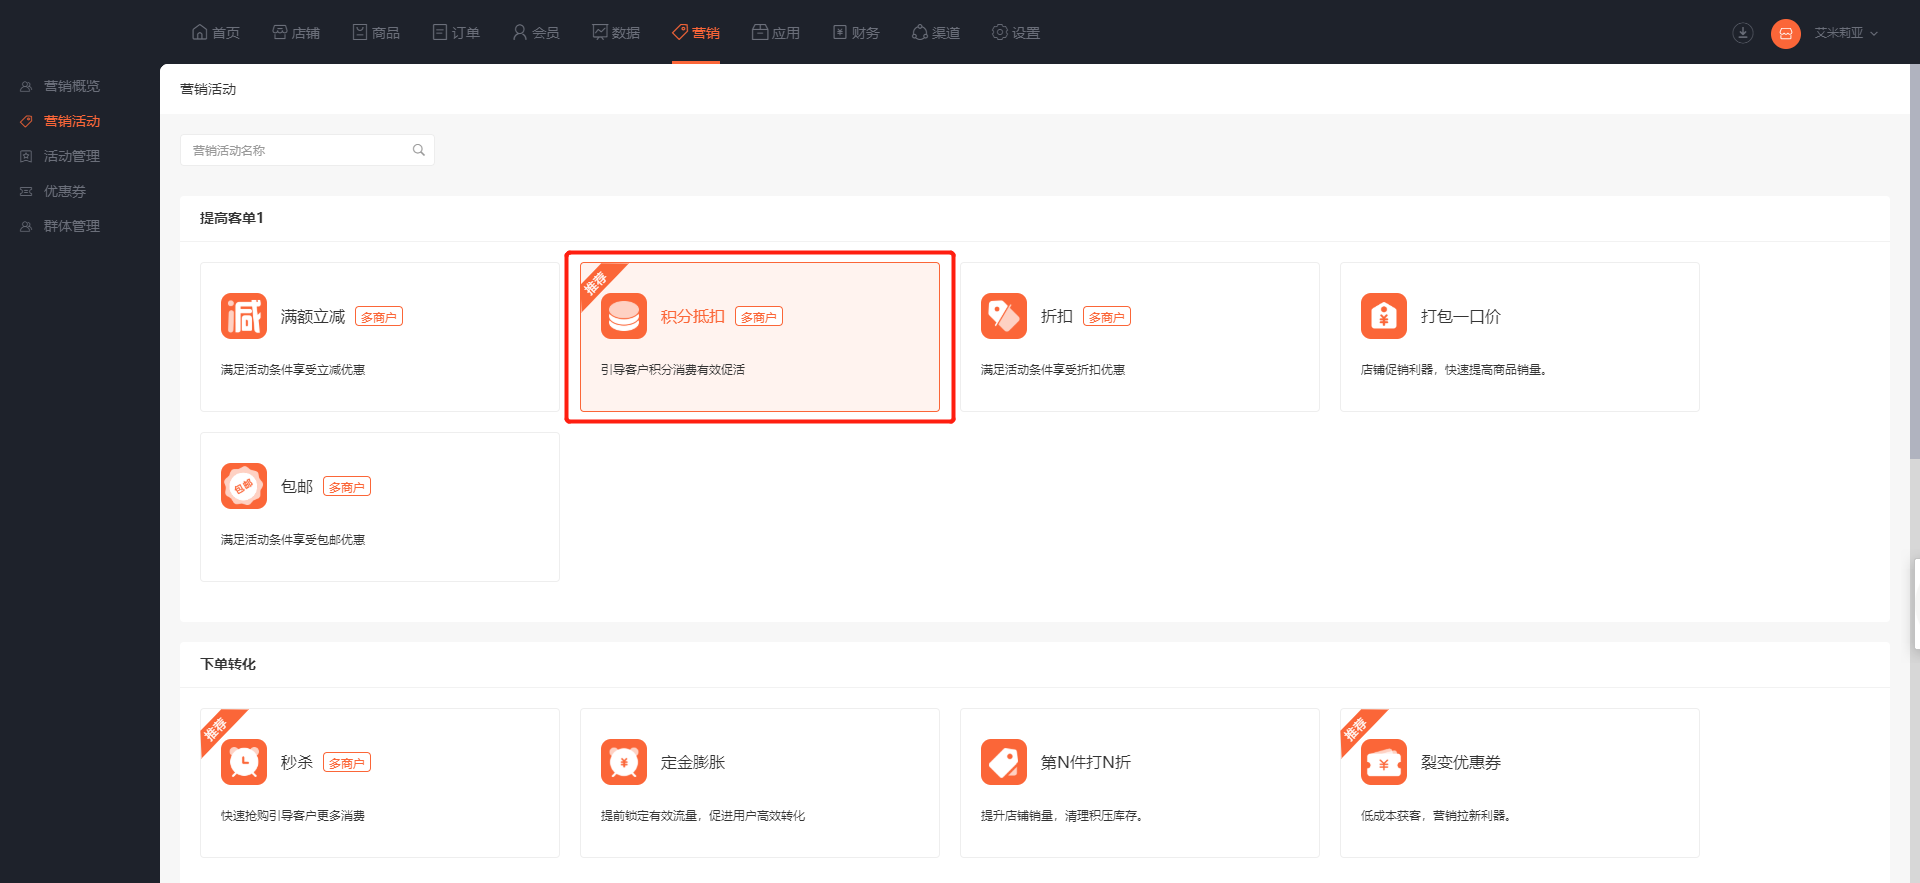Screen dimensions: 1920x883
Task: Click the 裂变优惠券 coupon icon
Action: pyautogui.click(x=1384, y=762)
